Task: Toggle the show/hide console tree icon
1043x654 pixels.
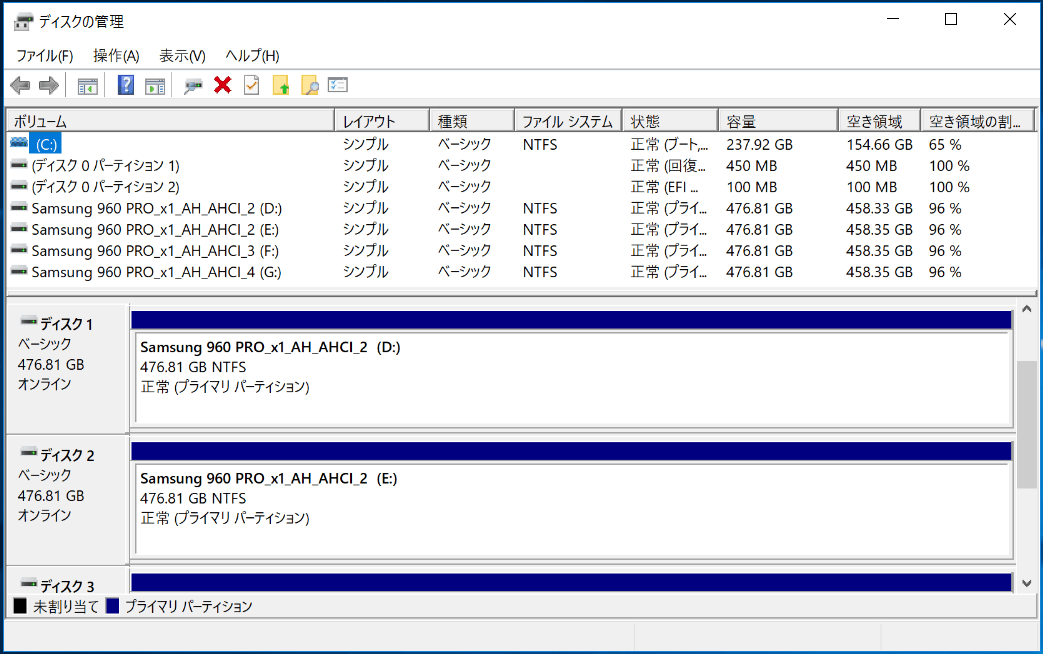Action: pos(87,86)
